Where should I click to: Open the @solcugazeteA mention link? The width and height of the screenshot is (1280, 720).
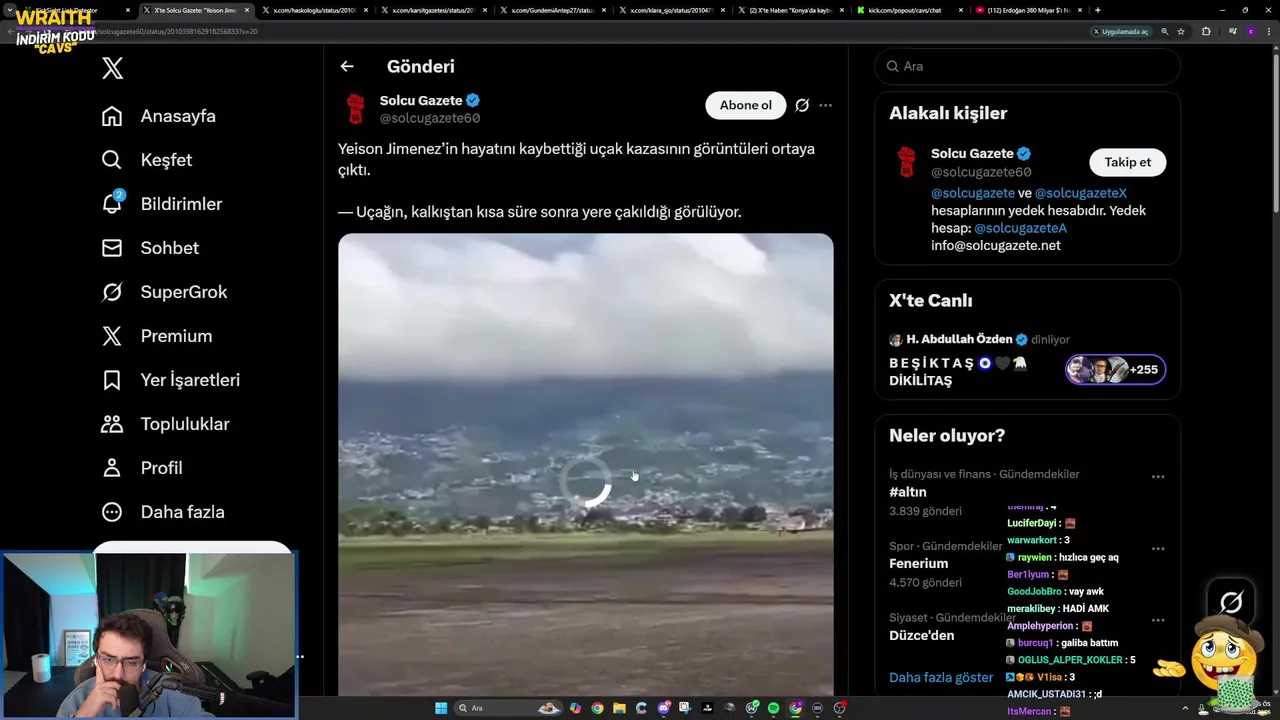tap(1020, 228)
